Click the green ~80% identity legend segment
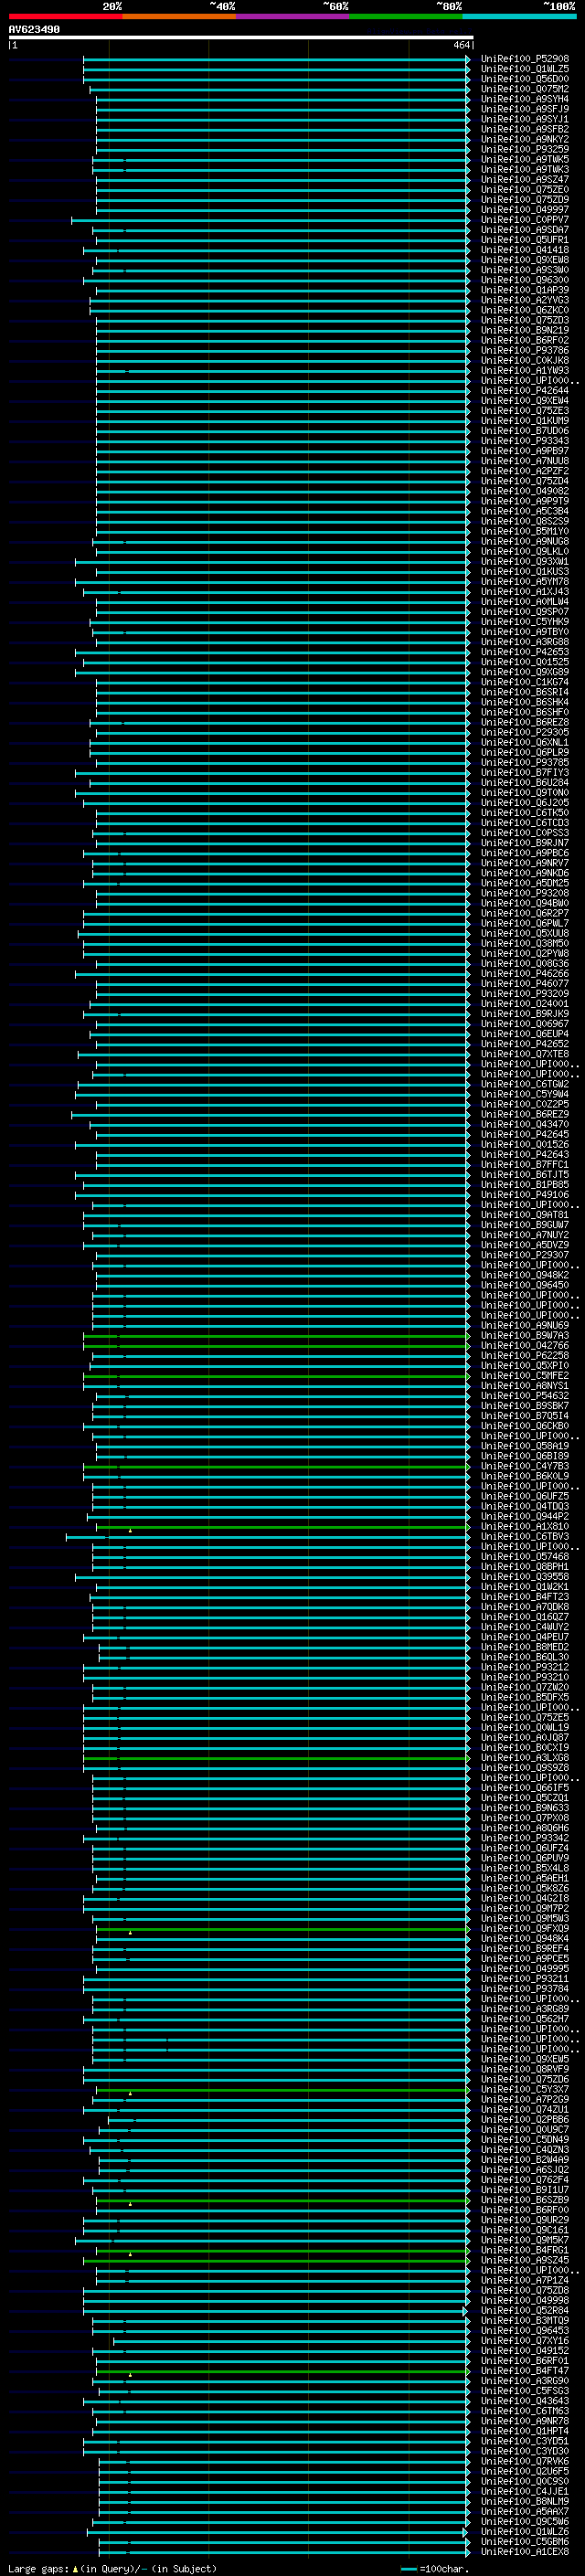The width and height of the screenshot is (585, 2576). [406, 16]
